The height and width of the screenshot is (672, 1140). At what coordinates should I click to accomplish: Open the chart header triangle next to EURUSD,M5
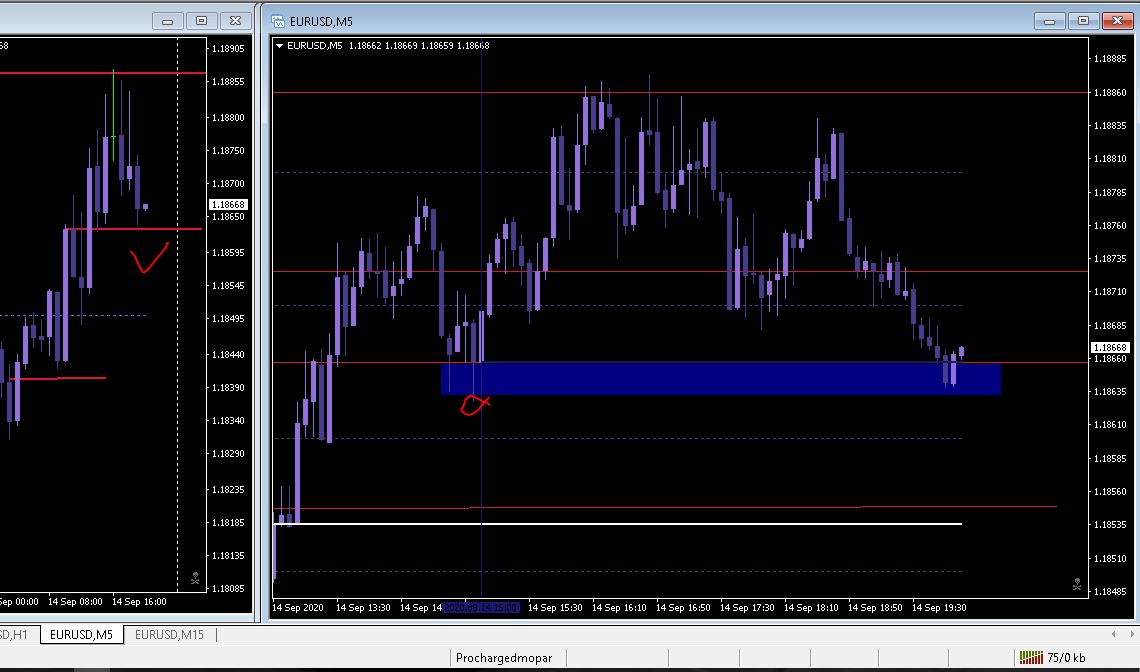point(279,46)
